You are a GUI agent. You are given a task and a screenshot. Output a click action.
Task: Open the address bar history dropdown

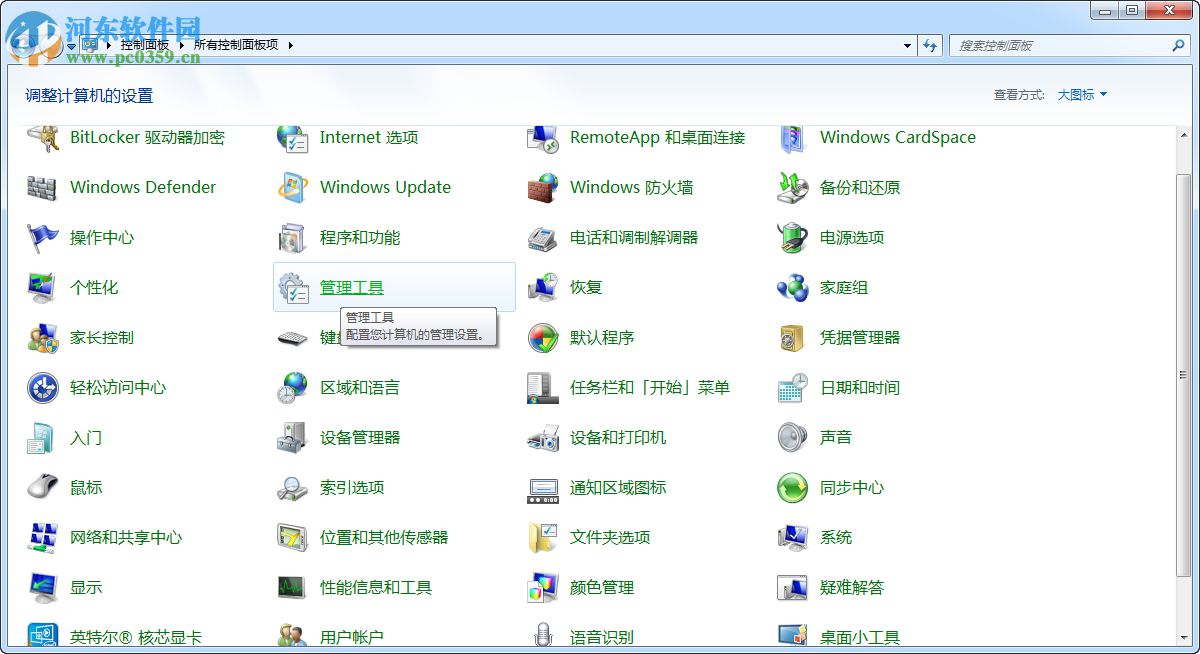tap(907, 45)
